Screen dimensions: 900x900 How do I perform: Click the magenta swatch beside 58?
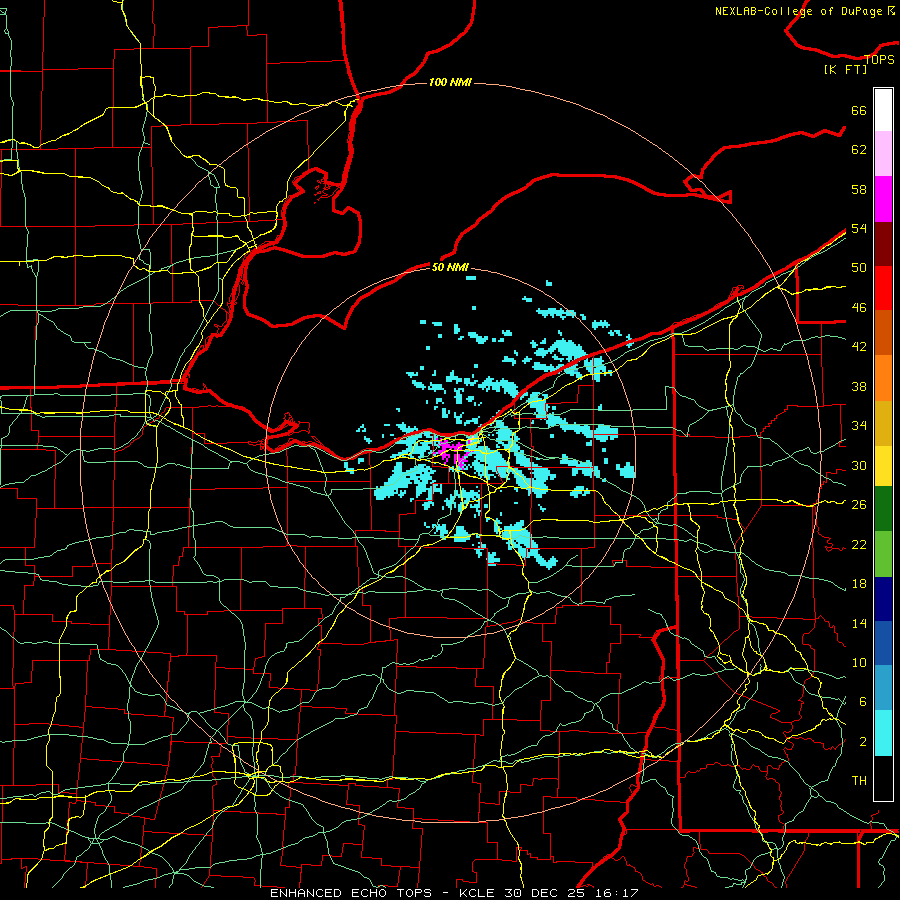pyautogui.click(x=883, y=199)
